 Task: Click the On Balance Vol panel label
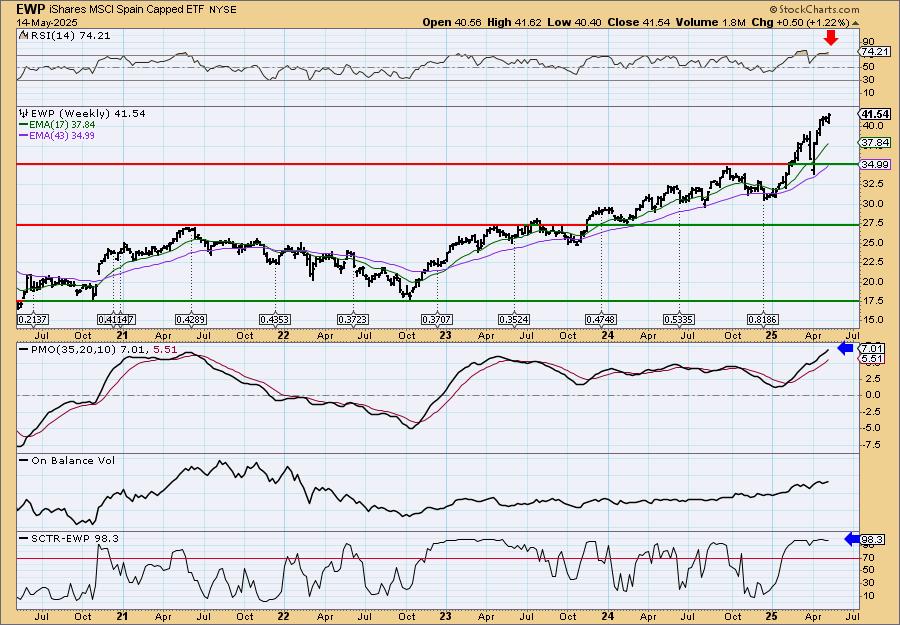click(x=73, y=460)
